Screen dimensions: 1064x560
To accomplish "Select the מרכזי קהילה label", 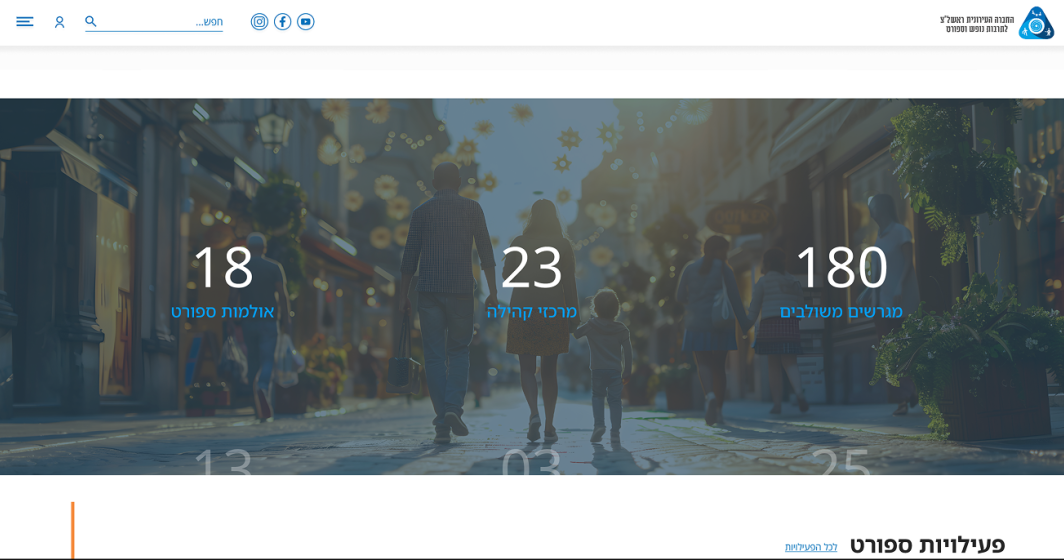I will click(531, 312).
